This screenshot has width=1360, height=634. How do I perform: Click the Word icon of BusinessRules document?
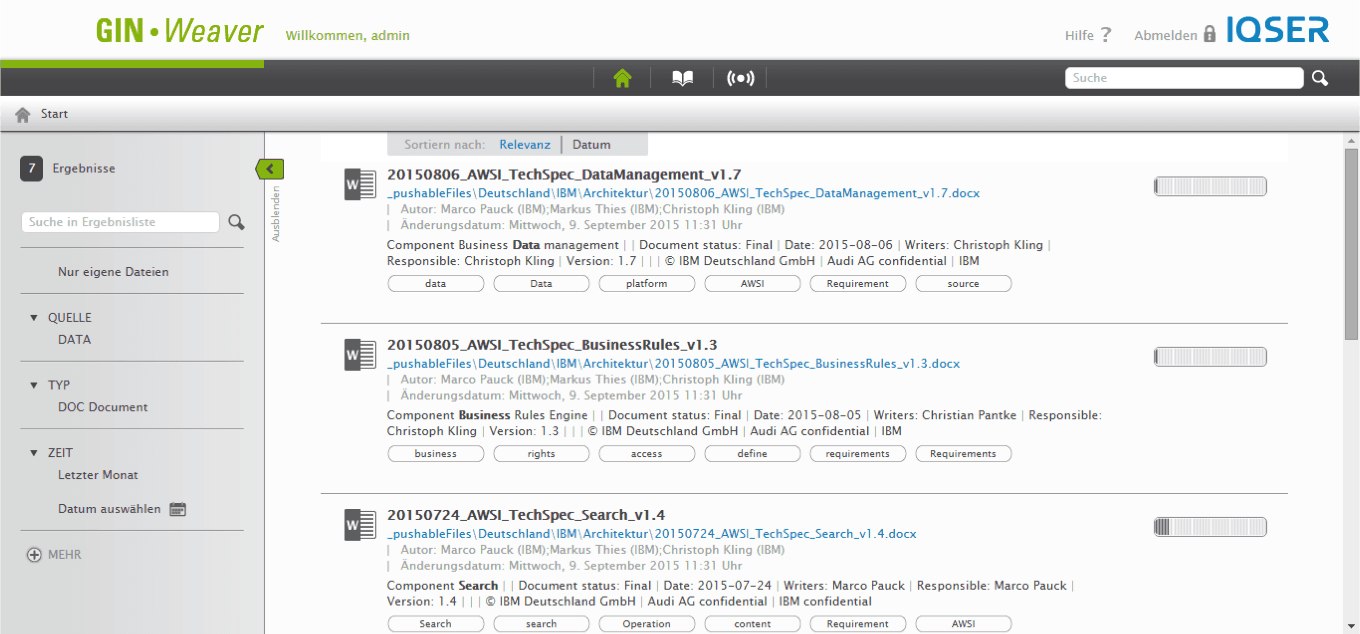pos(360,354)
